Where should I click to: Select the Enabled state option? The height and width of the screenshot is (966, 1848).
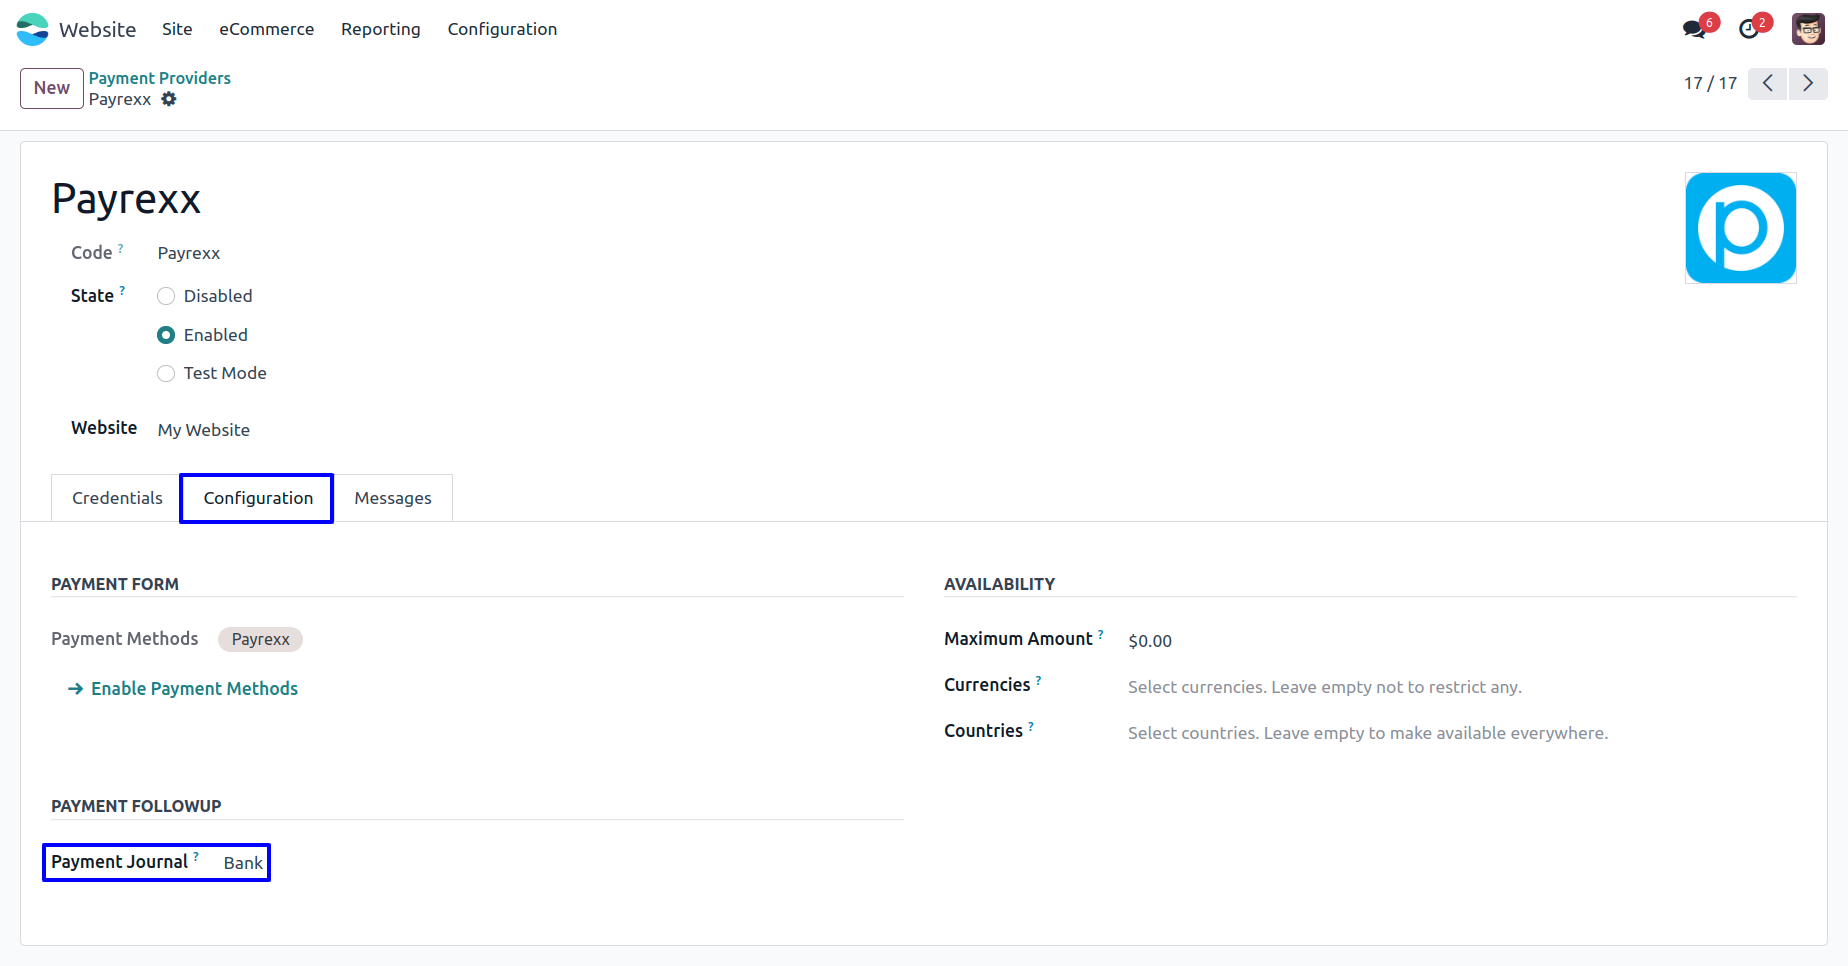coord(166,335)
